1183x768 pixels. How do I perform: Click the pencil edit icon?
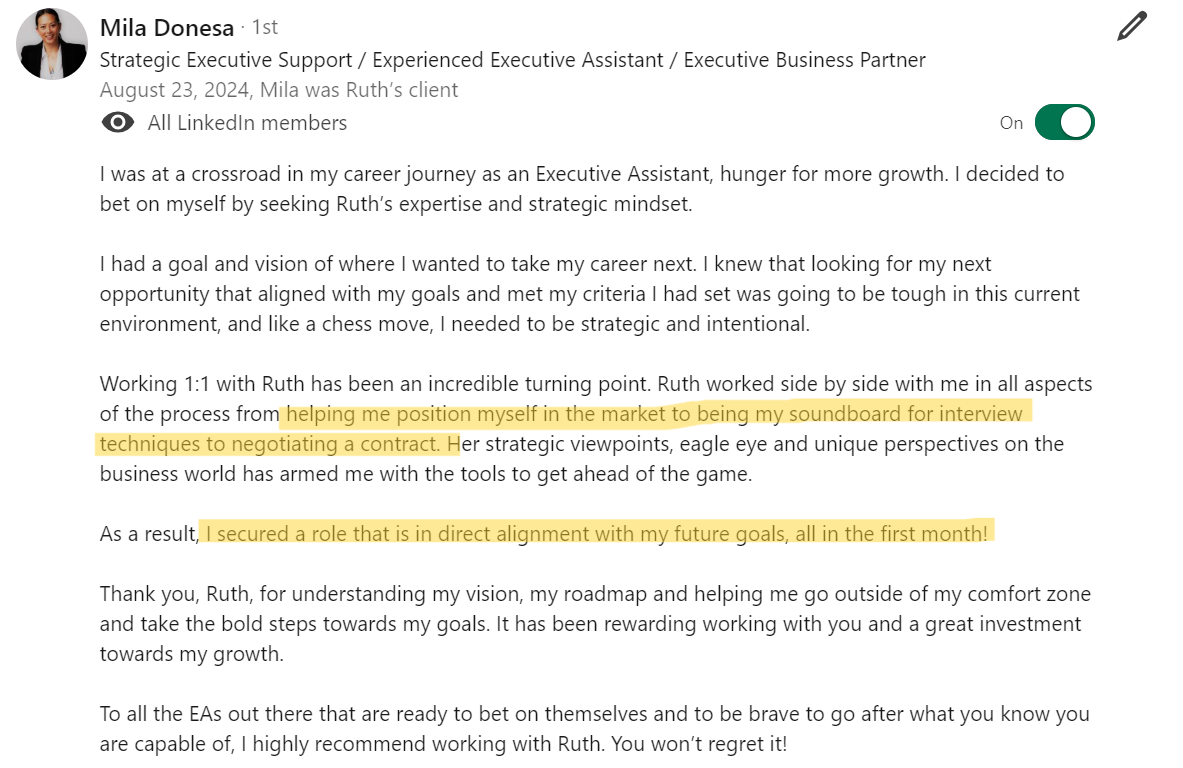click(1132, 26)
